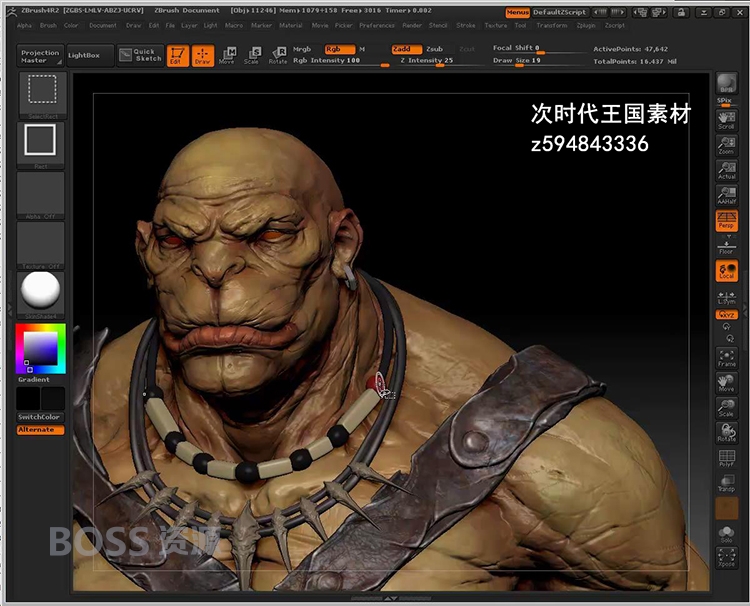
Task: Toggle Alternate color button
Action: pyautogui.click(x=41, y=430)
